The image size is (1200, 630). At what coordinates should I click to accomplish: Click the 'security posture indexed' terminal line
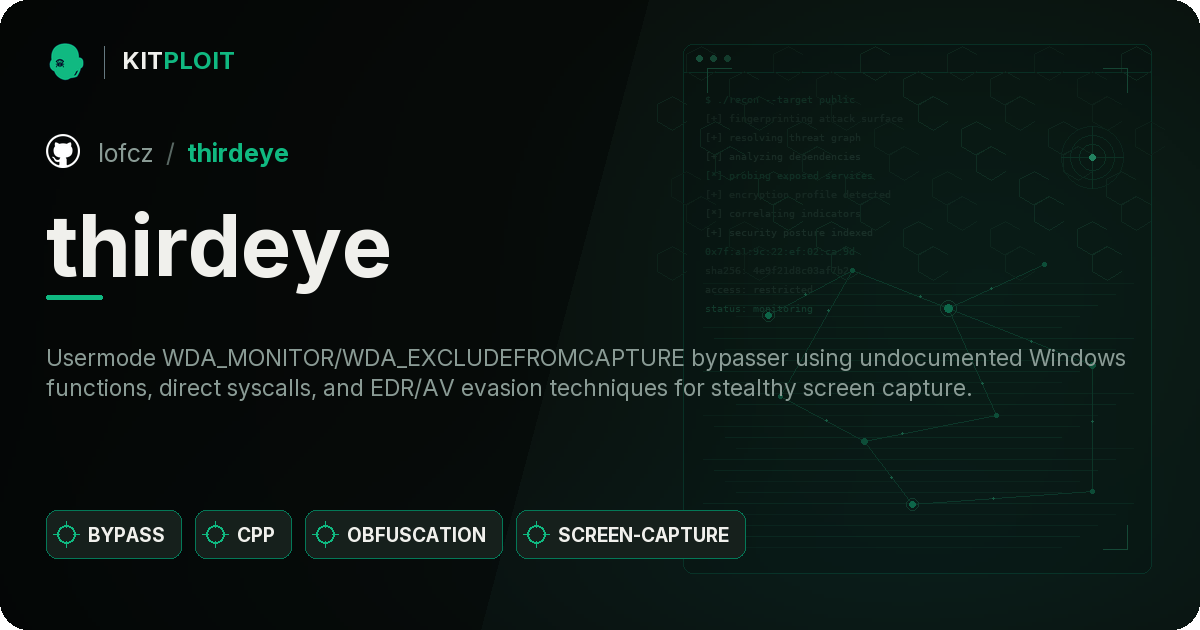(788, 233)
